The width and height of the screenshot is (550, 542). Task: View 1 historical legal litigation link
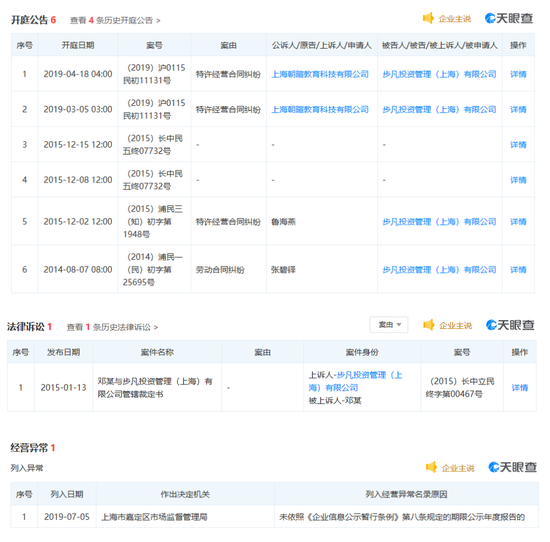112,327
